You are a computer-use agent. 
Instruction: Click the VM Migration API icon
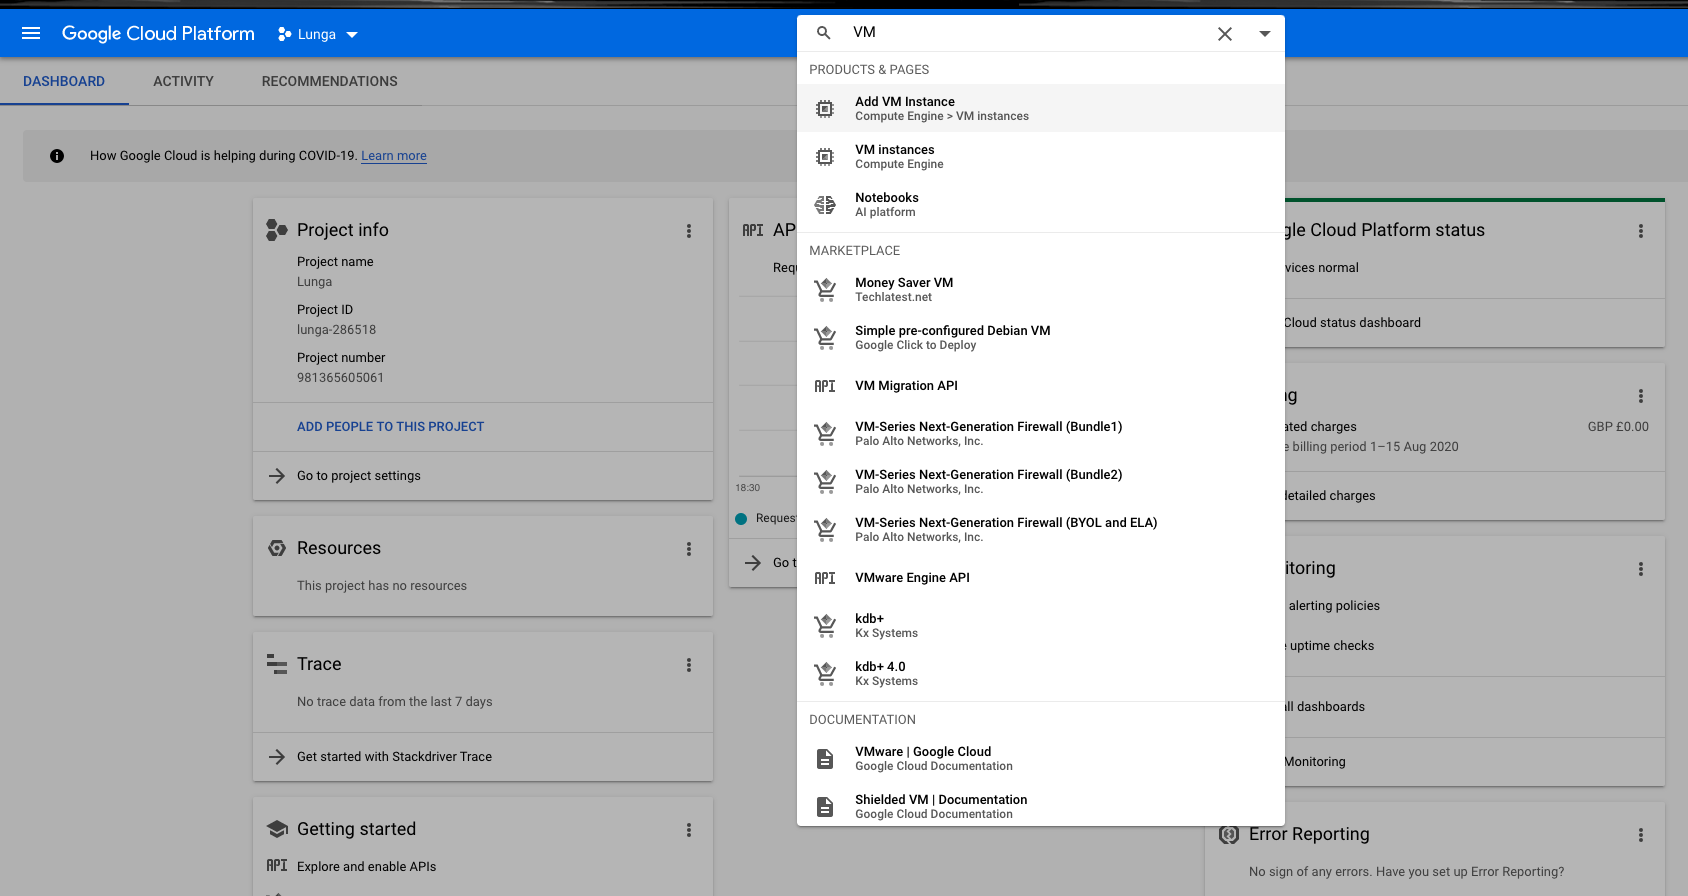coord(825,386)
